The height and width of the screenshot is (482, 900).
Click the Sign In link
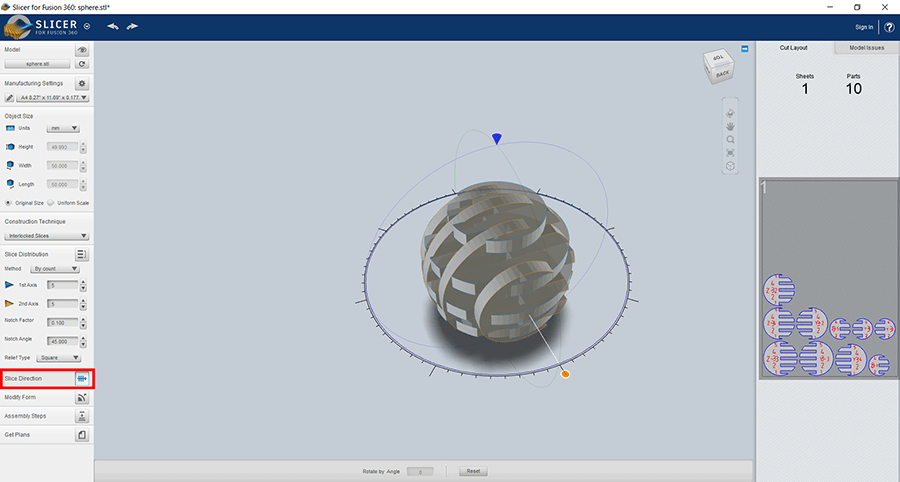click(x=864, y=27)
